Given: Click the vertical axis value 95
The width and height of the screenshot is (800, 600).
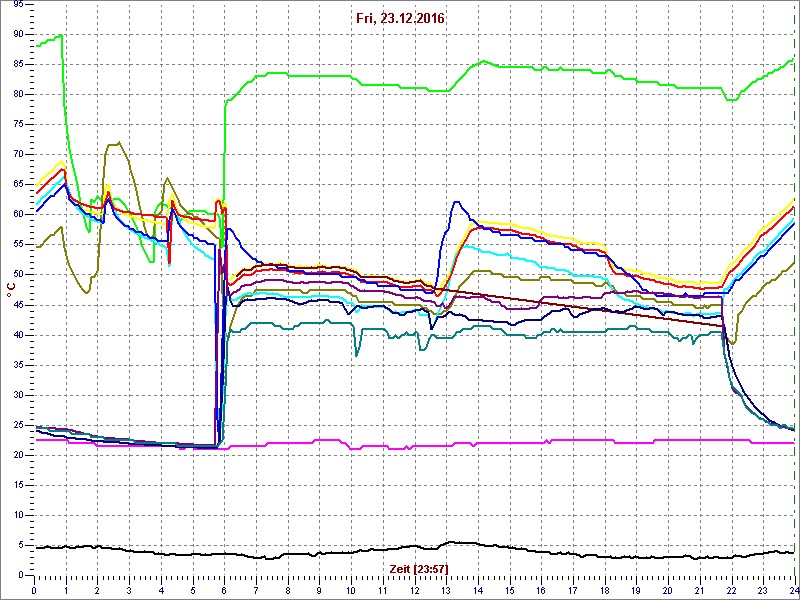Looking at the screenshot, I should pos(18,5).
